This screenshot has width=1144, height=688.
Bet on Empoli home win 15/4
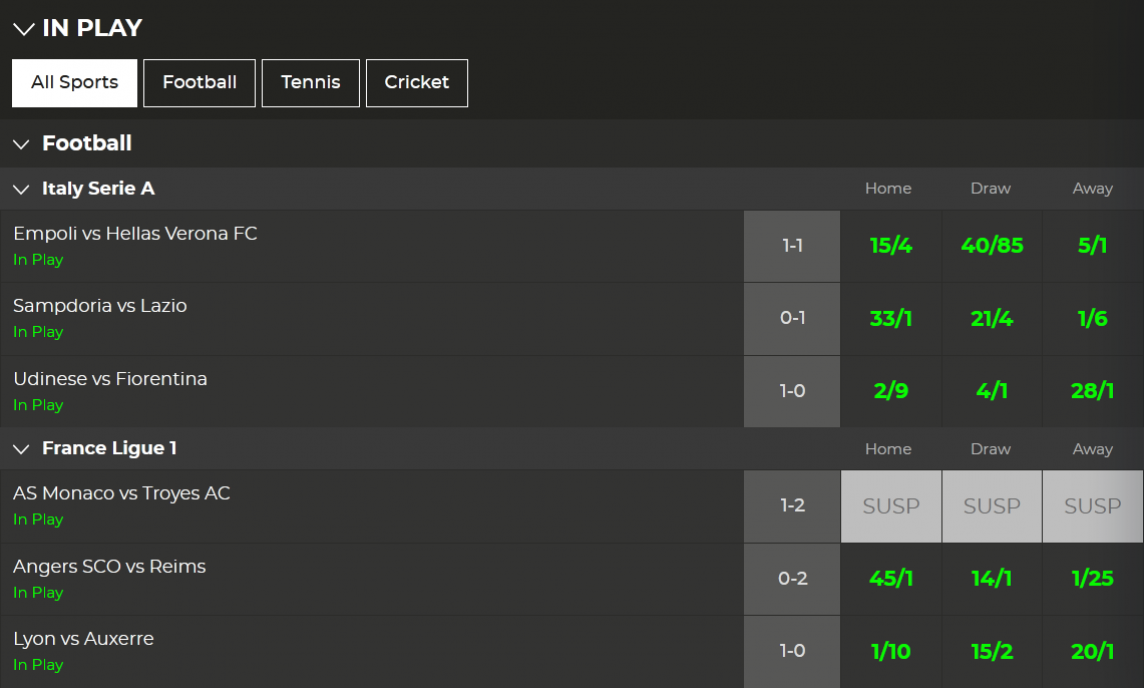pos(890,246)
